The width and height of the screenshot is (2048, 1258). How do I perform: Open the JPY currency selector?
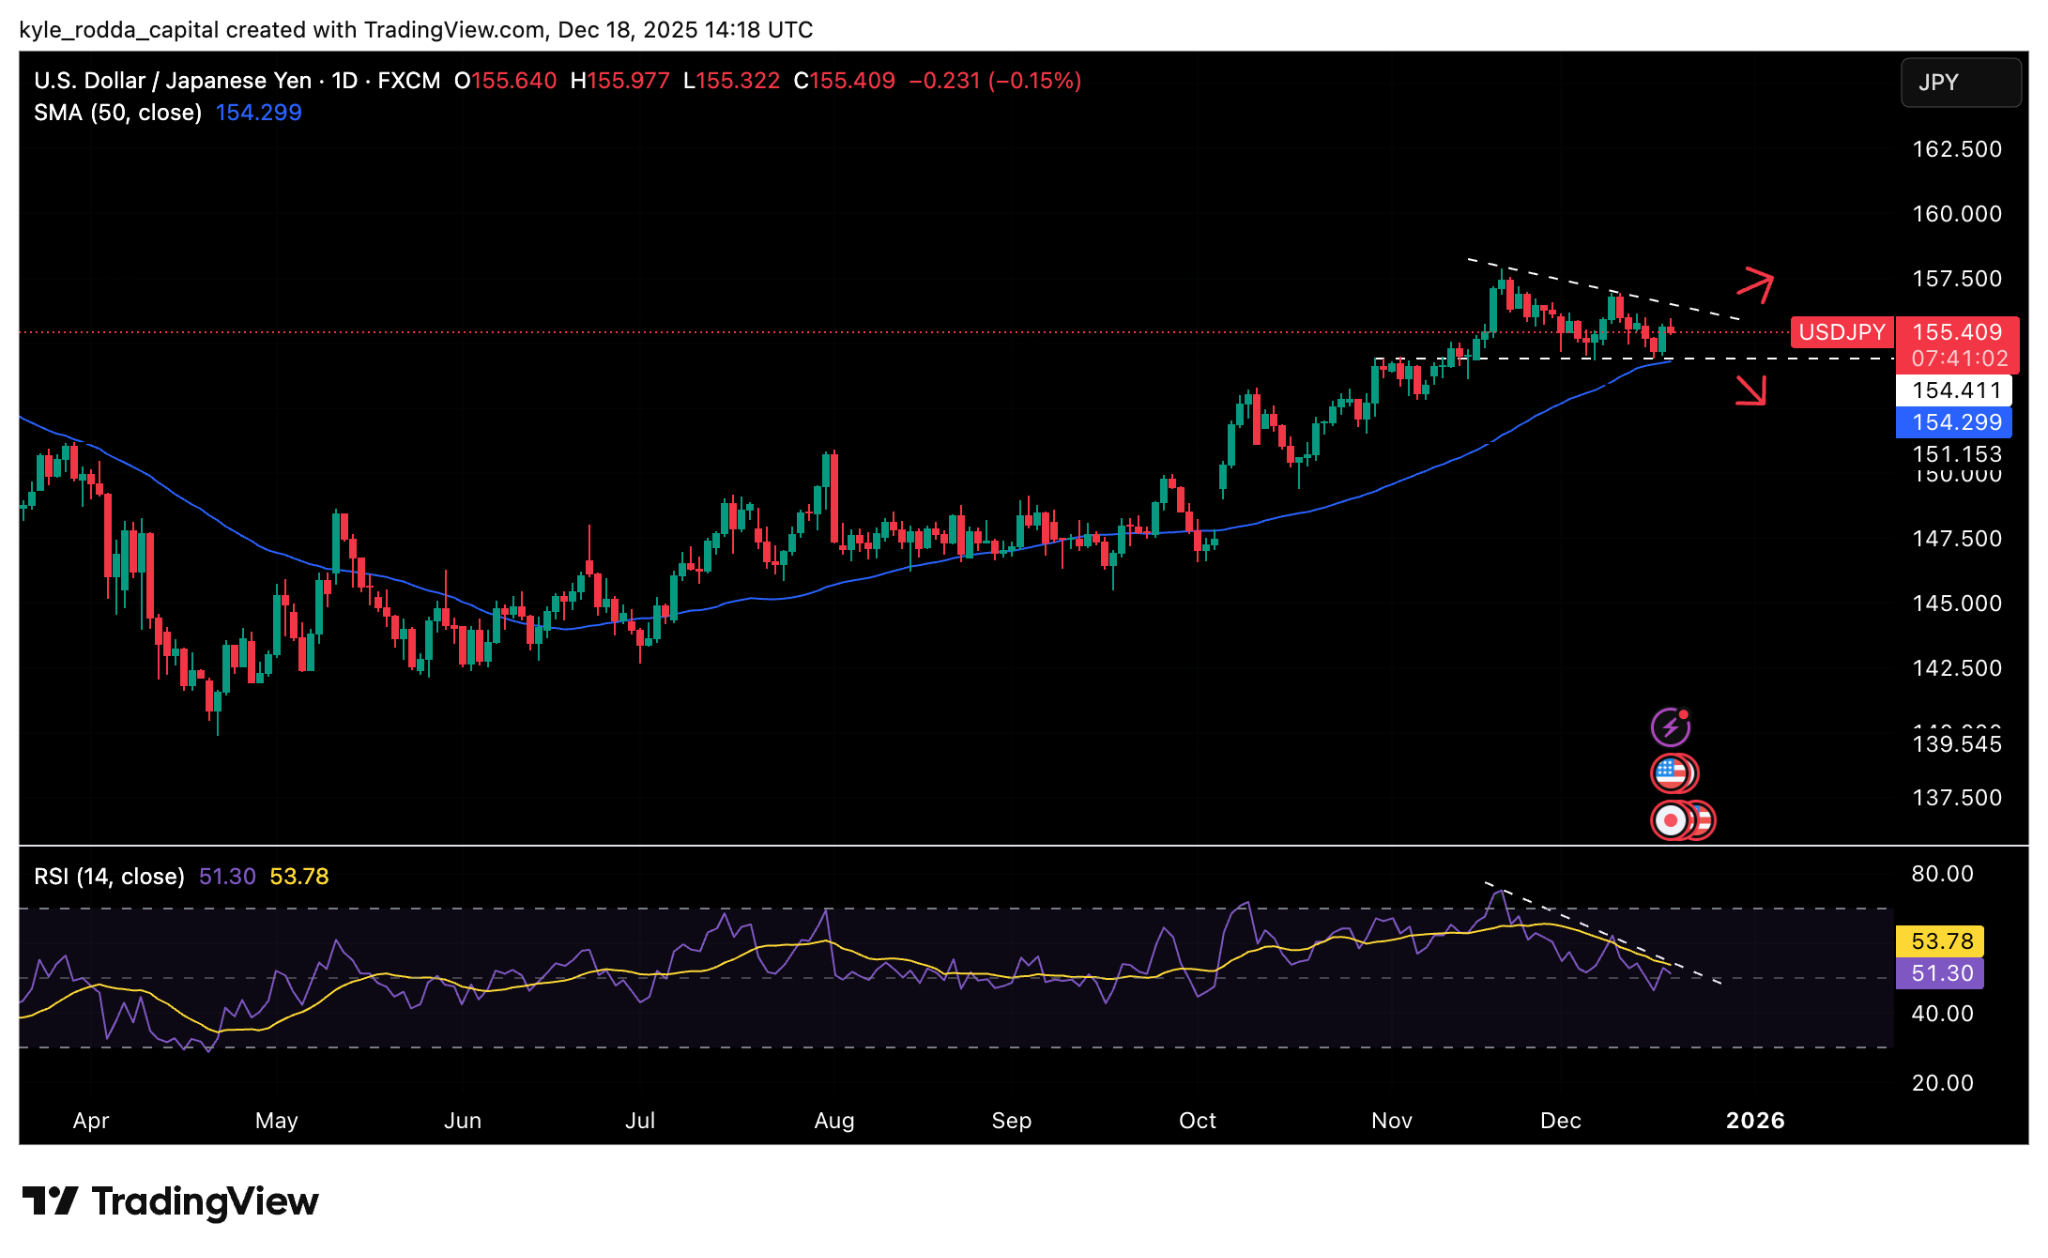(x=1959, y=82)
